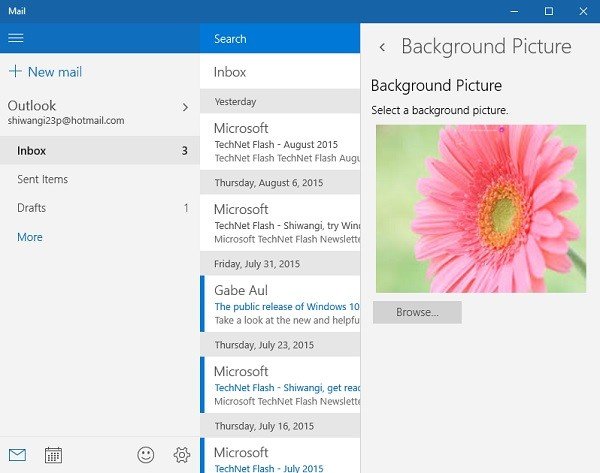Click the smiley feedback icon
The width and height of the screenshot is (600, 473).
pyautogui.click(x=146, y=455)
